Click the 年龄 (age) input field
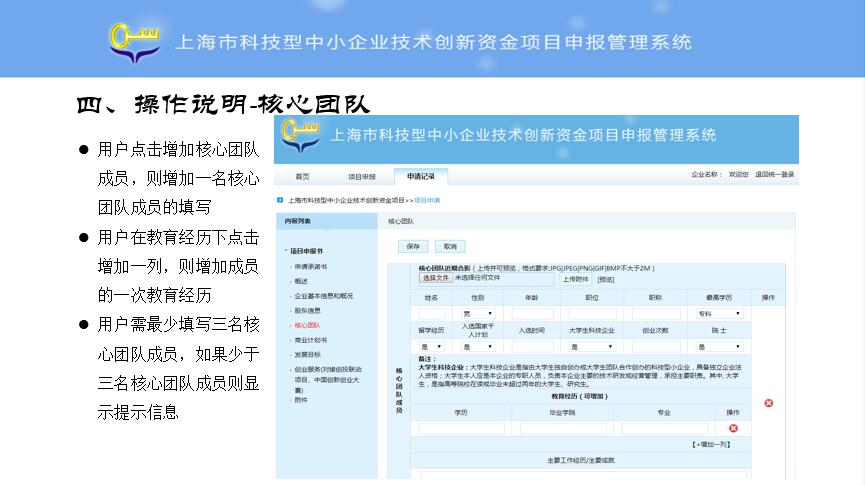Screen dimensions: 865x486 click(532, 314)
